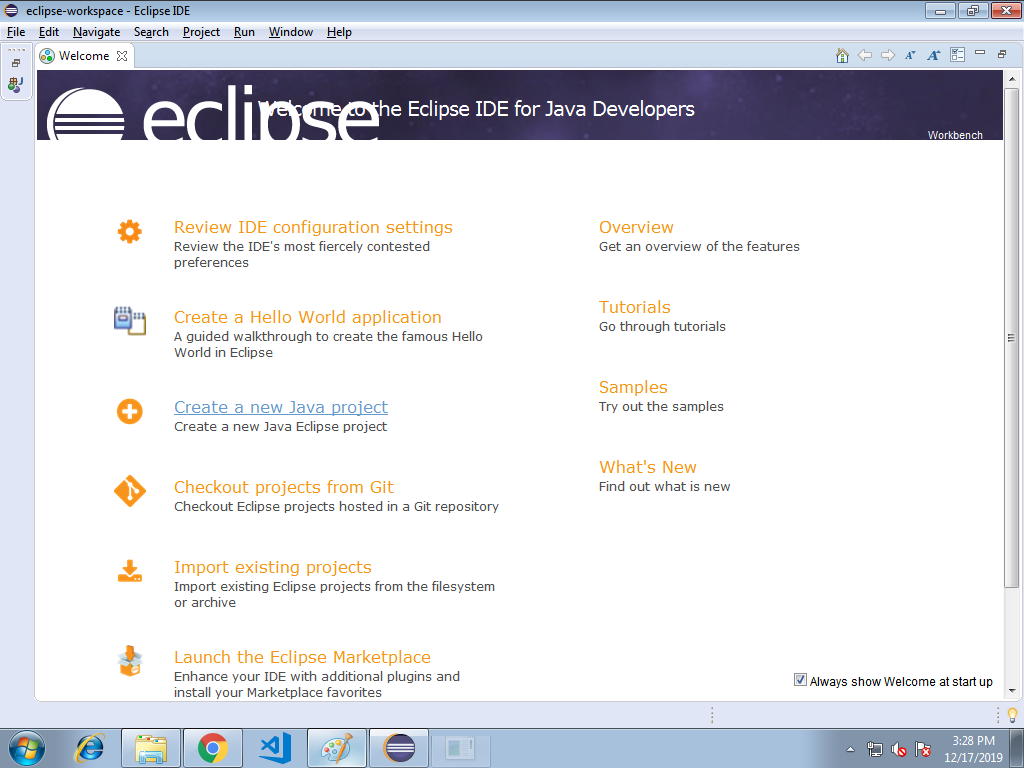This screenshot has height=768, width=1024.
Task: Click the Show desktop strip
Action: click(1017, 748)
